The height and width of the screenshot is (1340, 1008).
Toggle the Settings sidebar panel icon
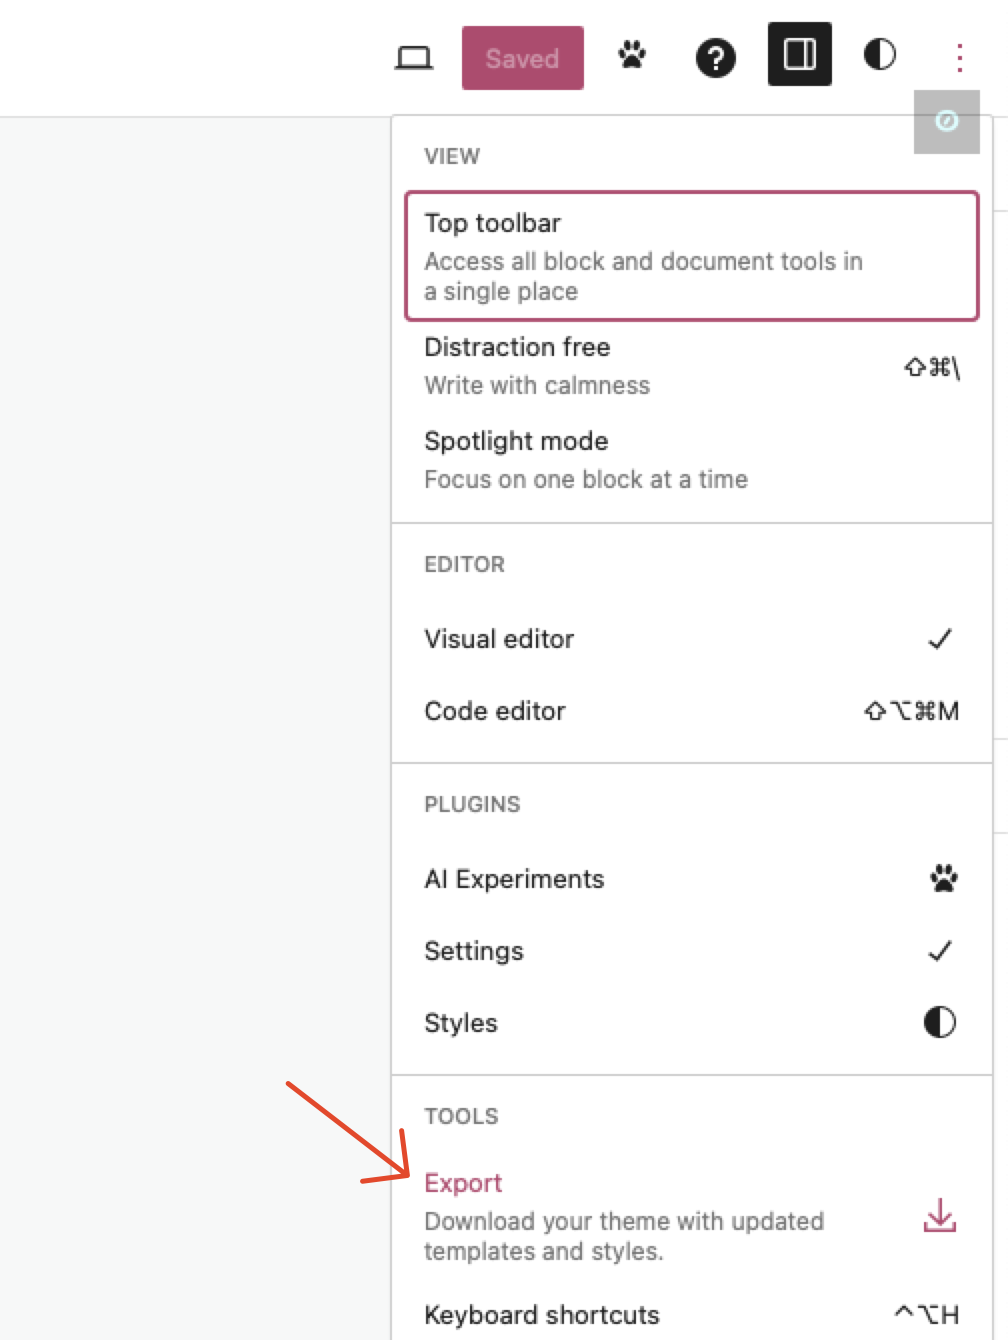pos(799,54)
